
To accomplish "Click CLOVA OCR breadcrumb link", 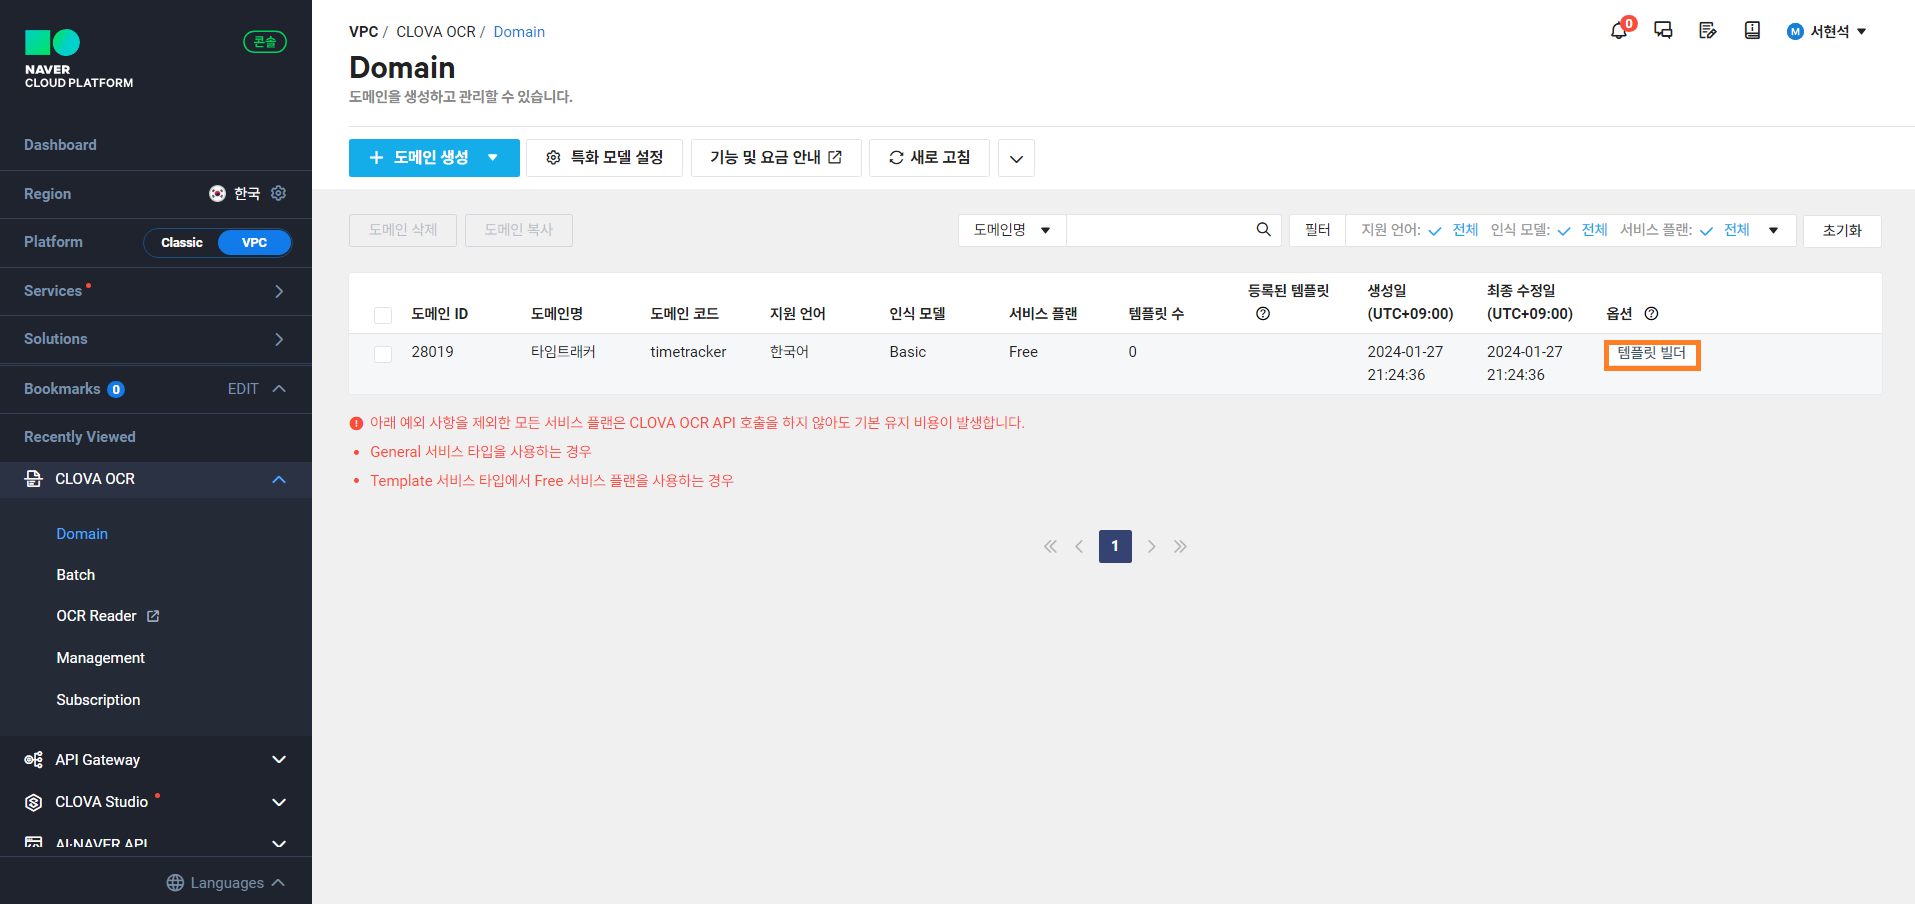I will 436,32.
